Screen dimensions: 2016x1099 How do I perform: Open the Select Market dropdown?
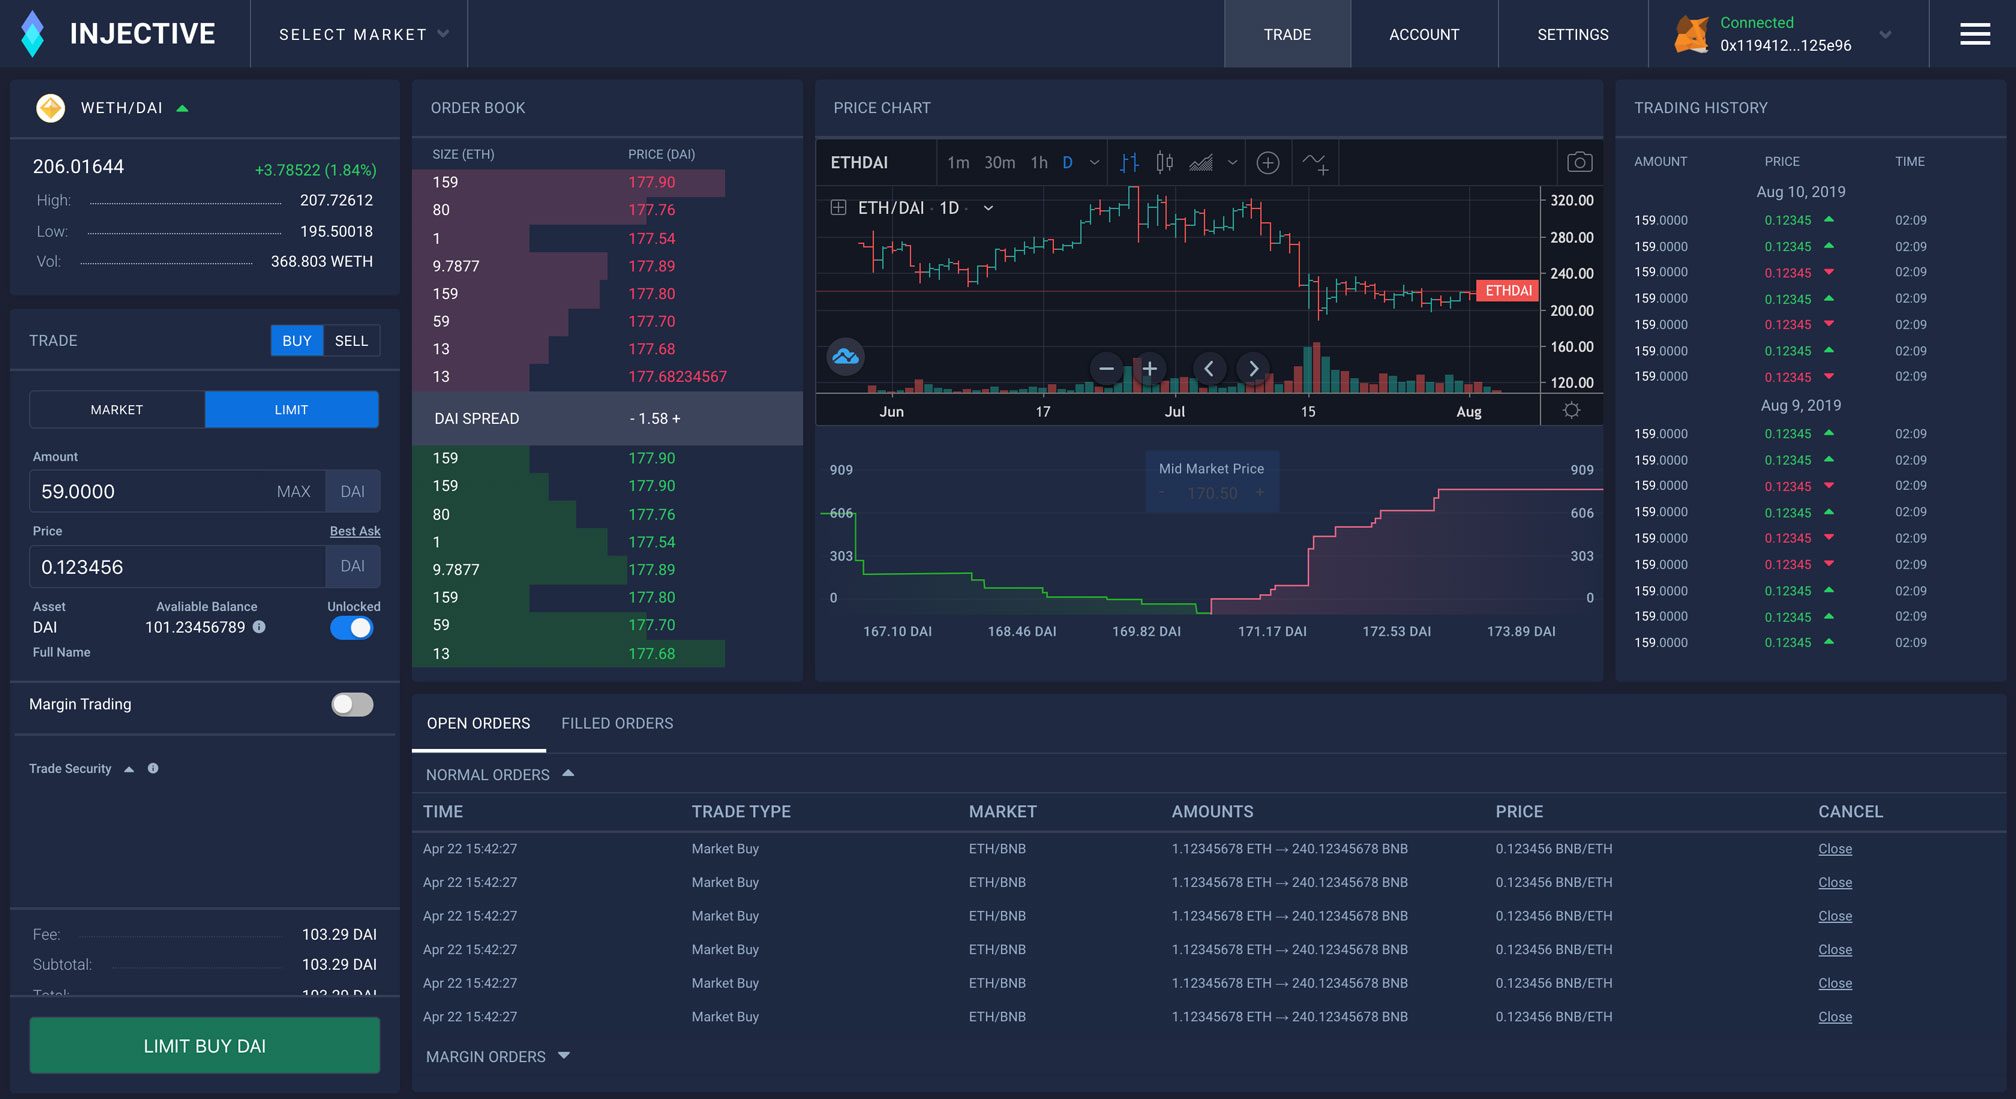363,34
